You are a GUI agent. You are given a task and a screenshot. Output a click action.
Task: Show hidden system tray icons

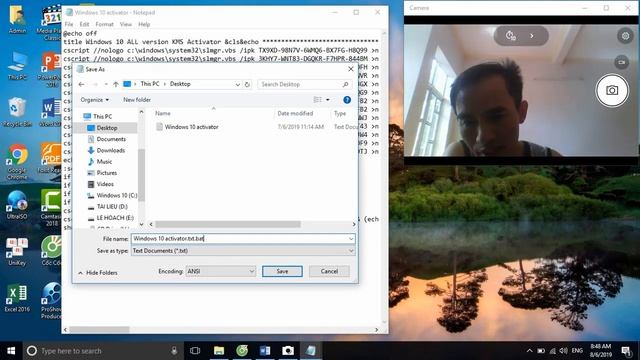click(x=529, y=351)
